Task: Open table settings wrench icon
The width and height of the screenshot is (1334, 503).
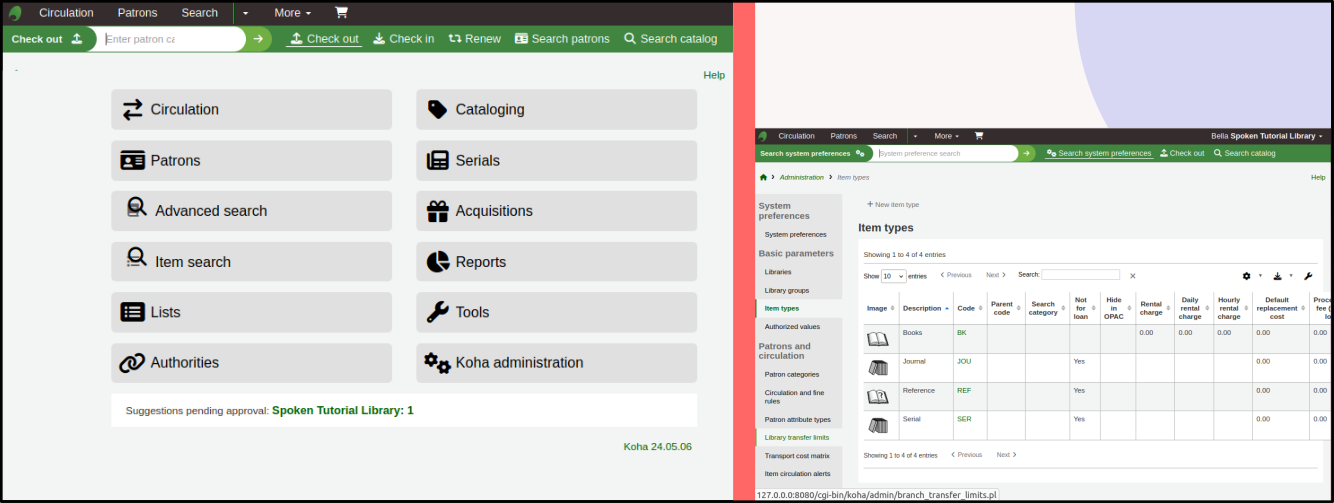Action: [x=1308, y=275]
